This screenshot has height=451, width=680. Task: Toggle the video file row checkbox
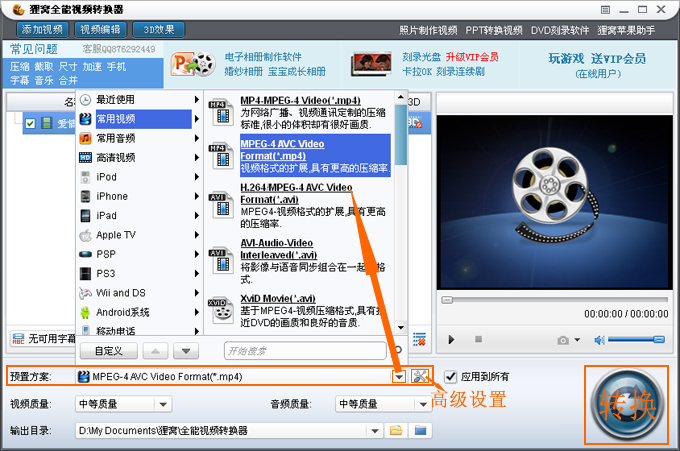[x=30, y=124]
